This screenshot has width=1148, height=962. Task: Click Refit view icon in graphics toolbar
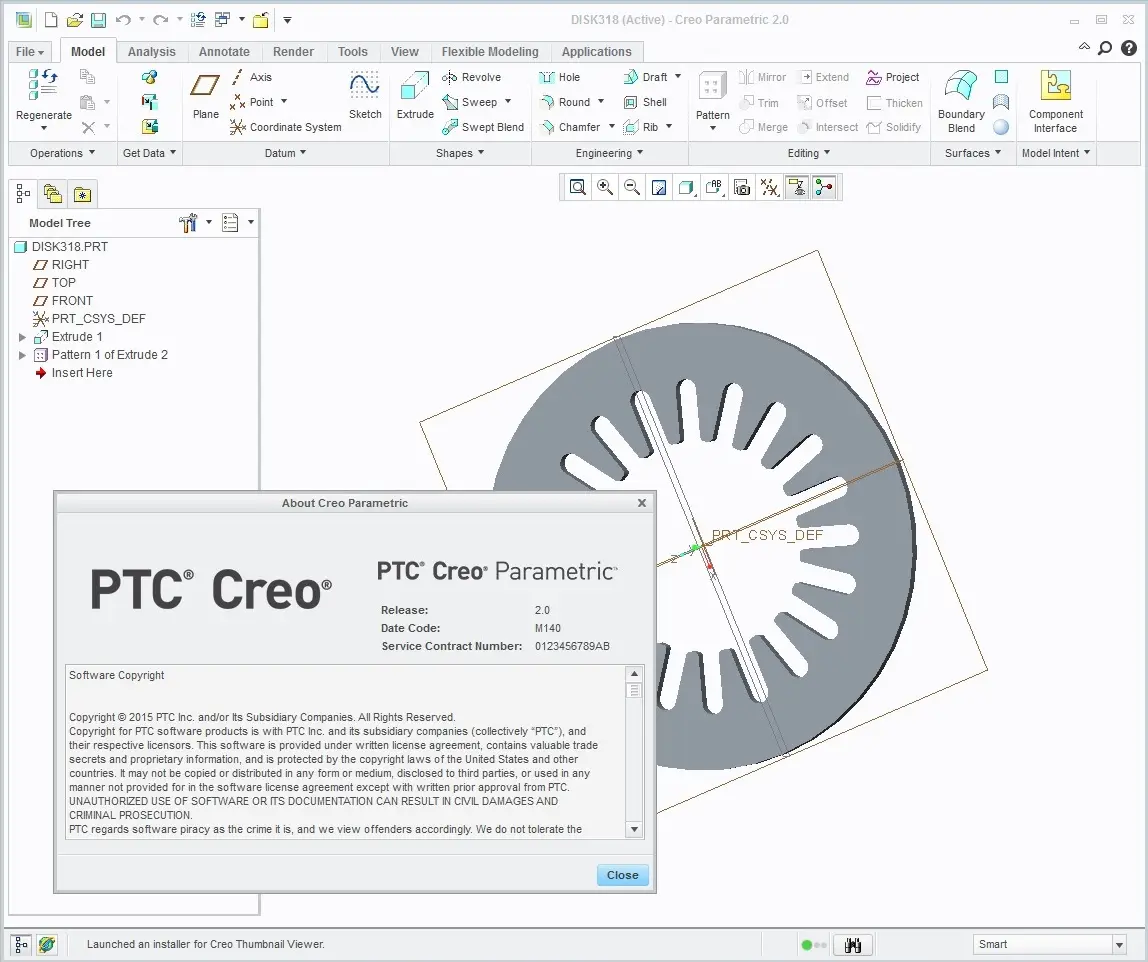[578, 187]
